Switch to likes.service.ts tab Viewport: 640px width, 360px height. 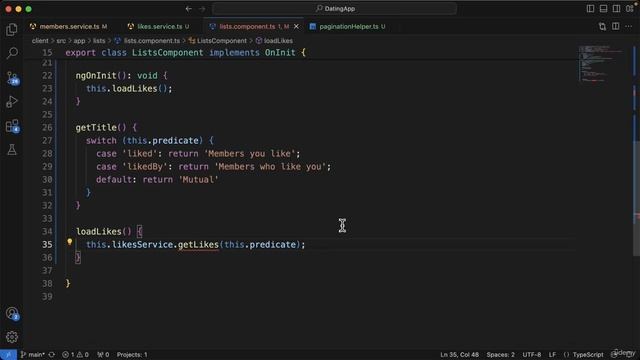(158, 27)
